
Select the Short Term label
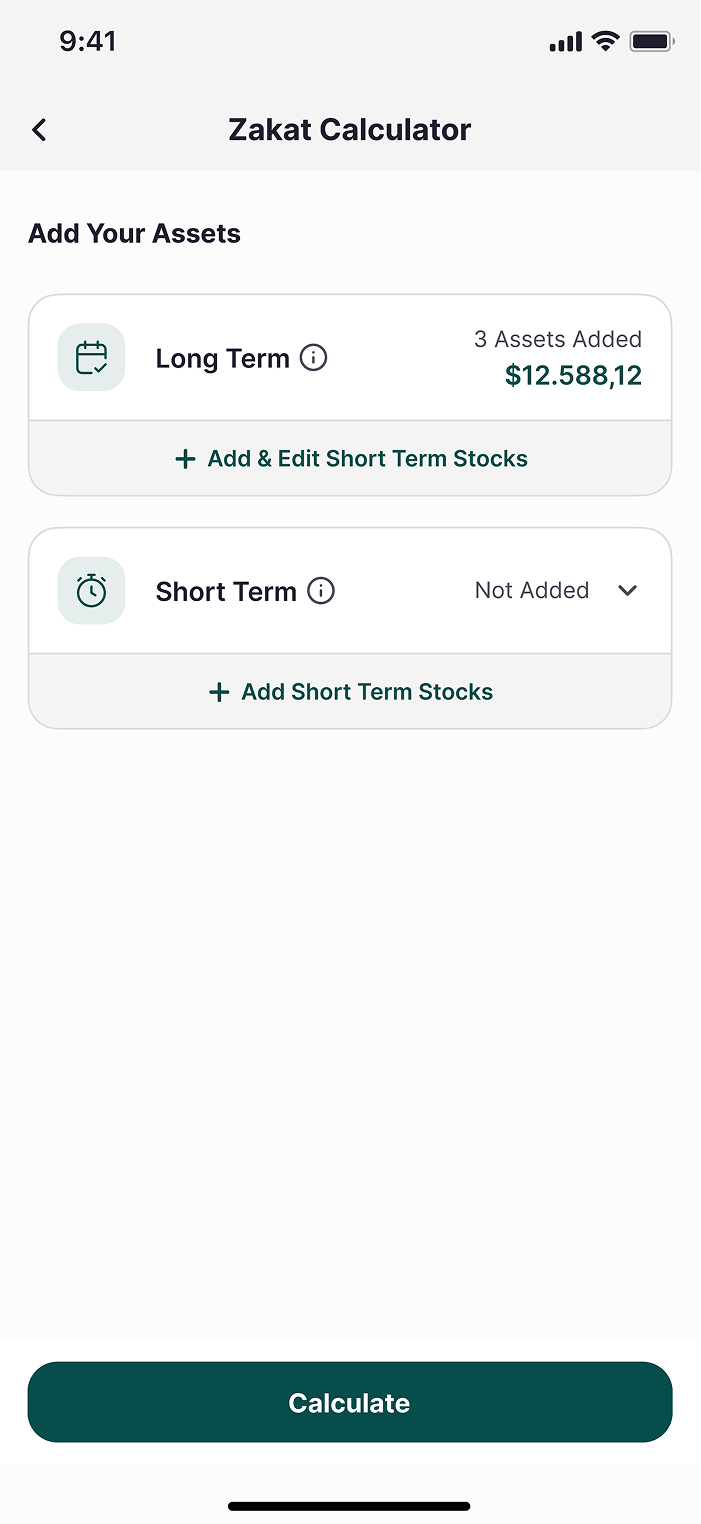226,591
